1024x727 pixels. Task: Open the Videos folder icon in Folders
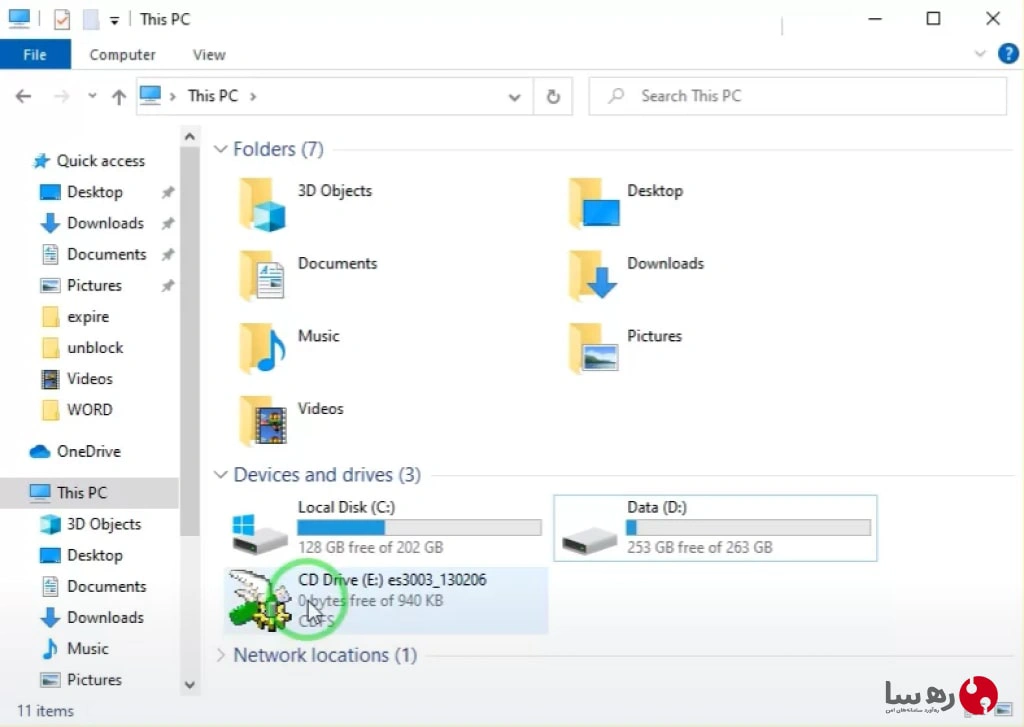click(262, 421)
